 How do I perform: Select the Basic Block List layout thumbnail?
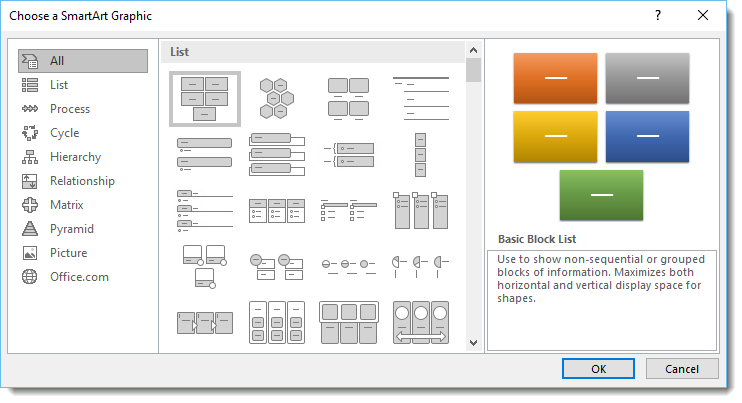204,99
